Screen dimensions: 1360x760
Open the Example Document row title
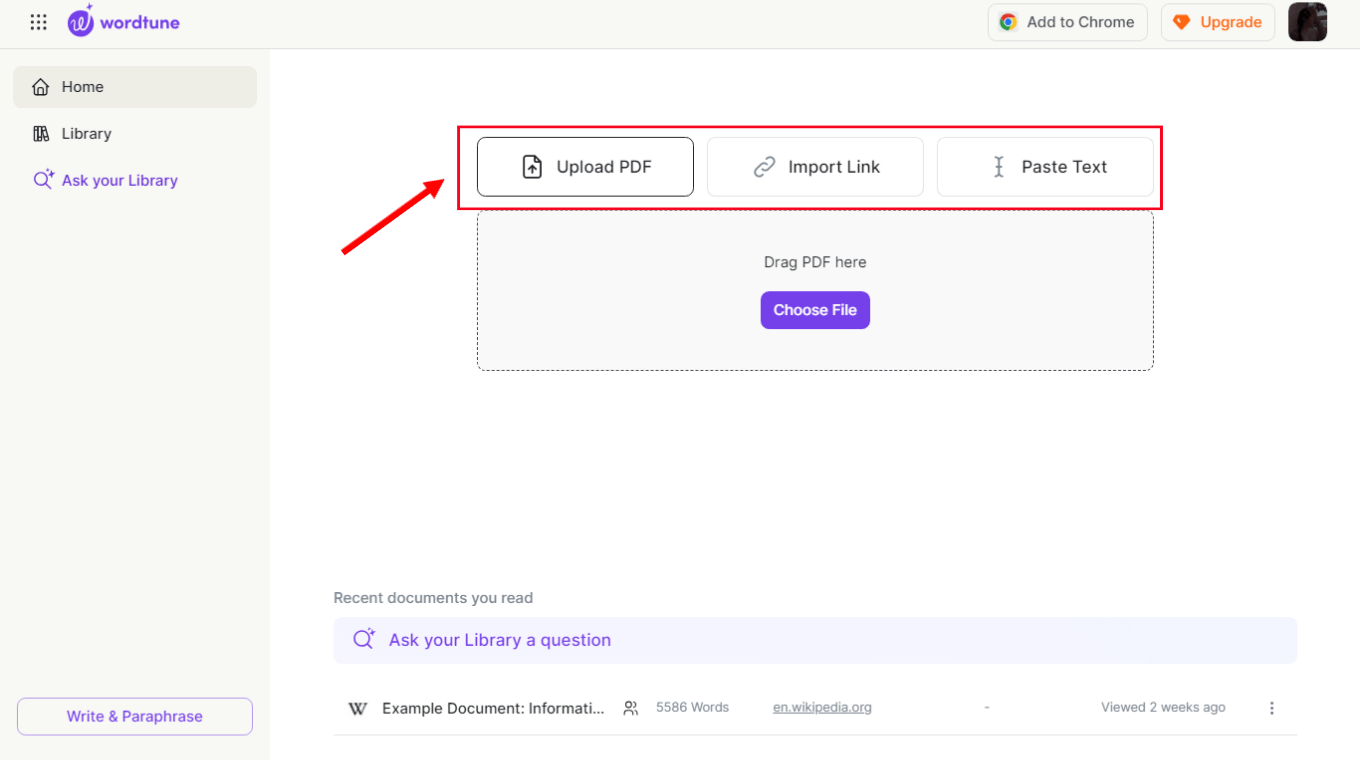point(494,708)
